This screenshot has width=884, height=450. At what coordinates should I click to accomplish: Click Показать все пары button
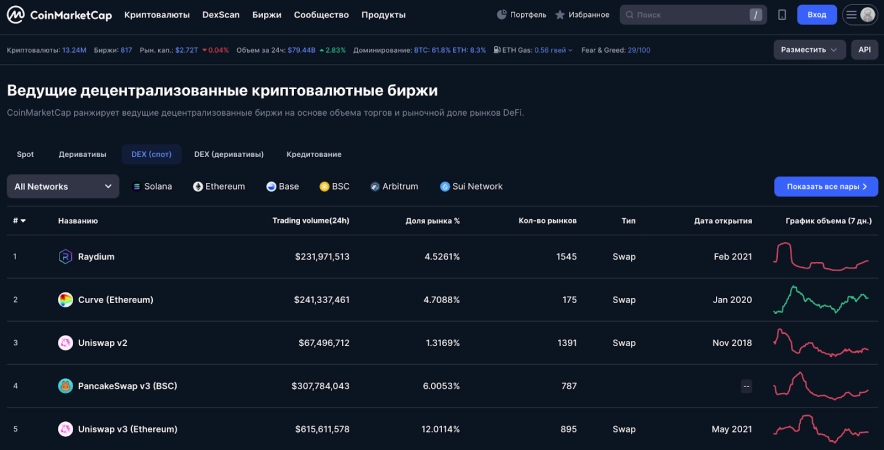825,187
